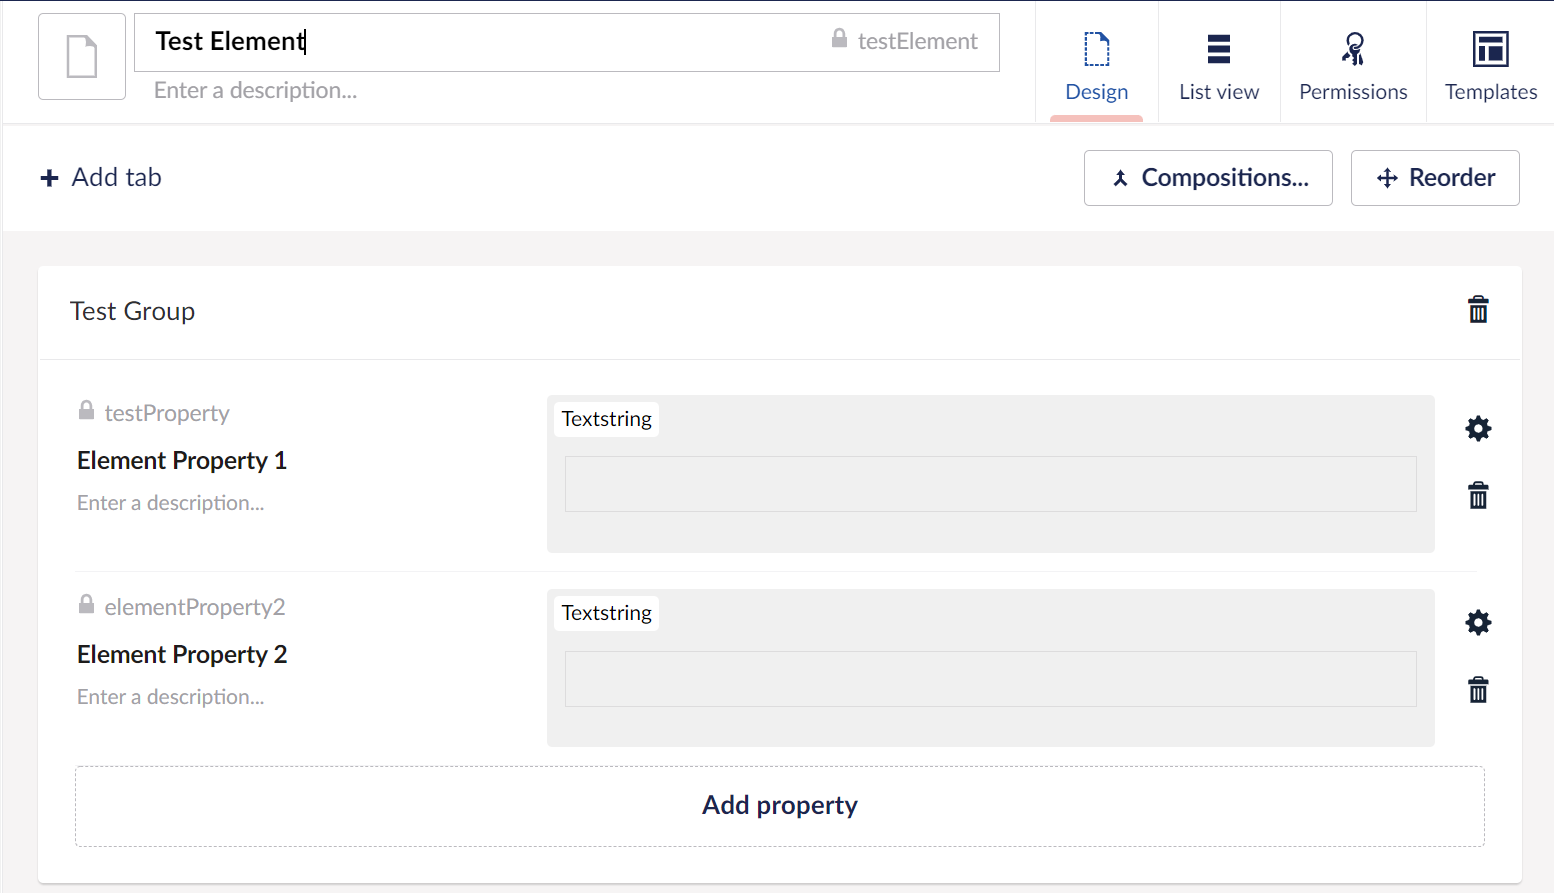Viewport: 1554px width, 893px height.
Task: Click the Enter a description field
Action: coord(255,91)
